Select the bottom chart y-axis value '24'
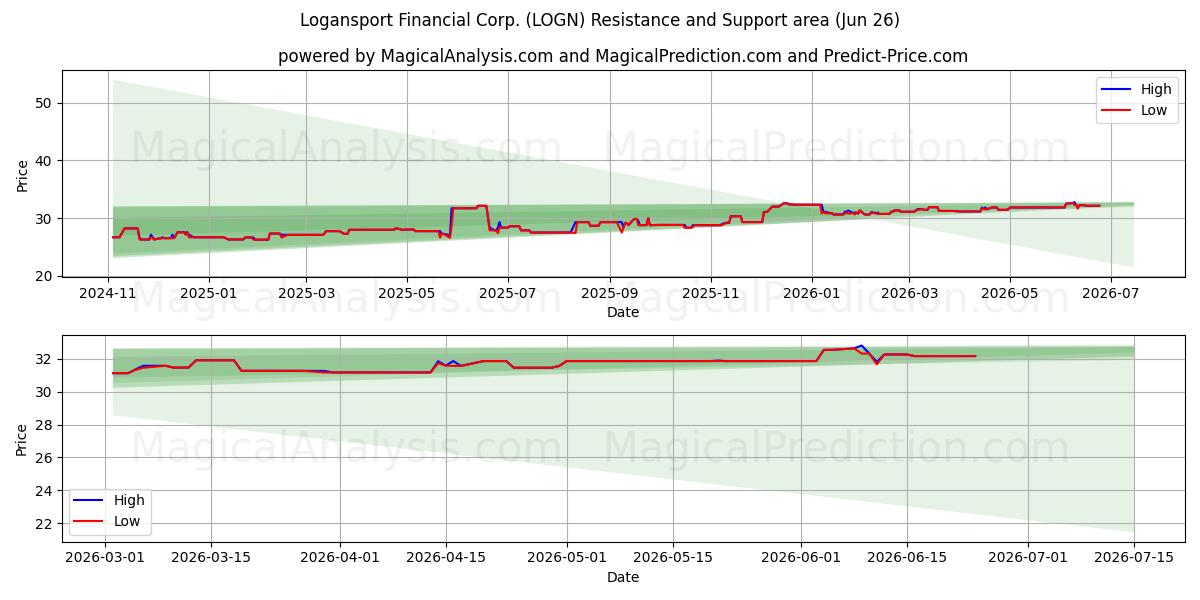The width and height of the screenshot is (1200, 600). click(45, 491)
